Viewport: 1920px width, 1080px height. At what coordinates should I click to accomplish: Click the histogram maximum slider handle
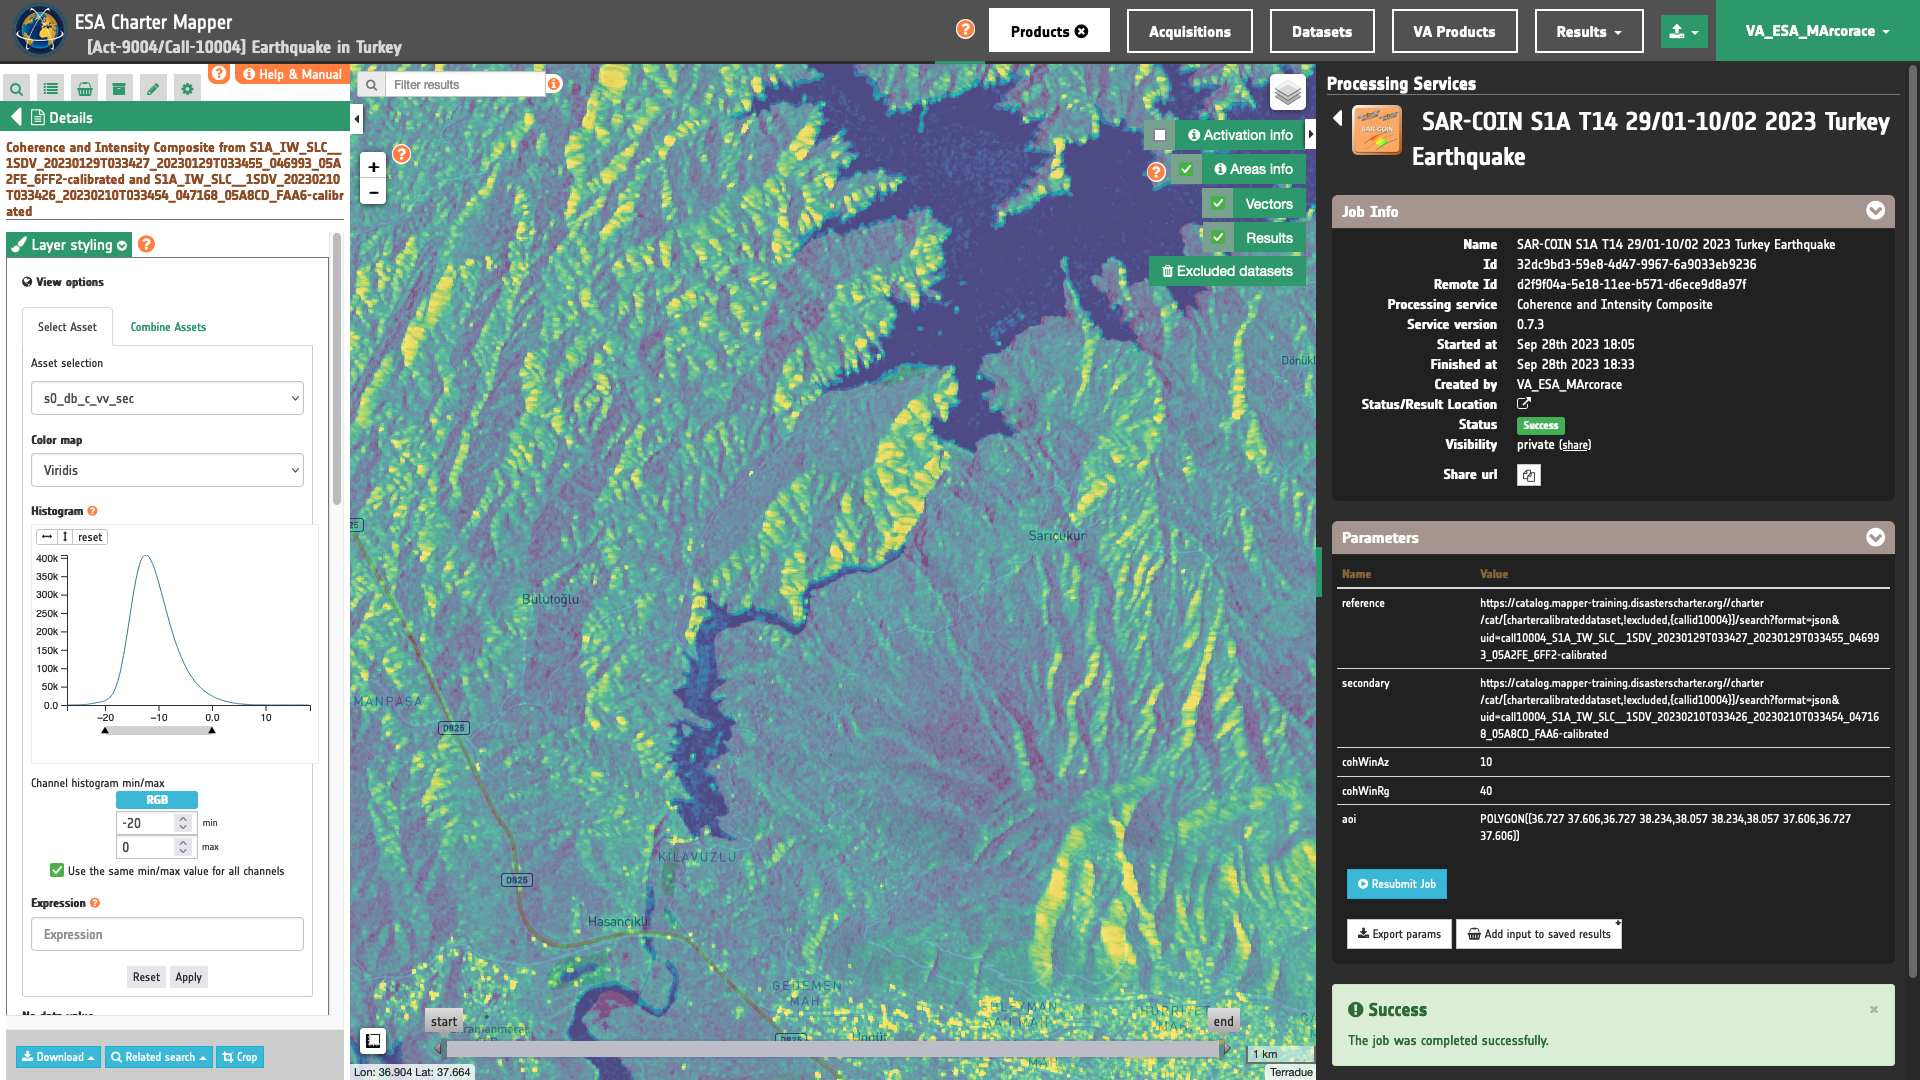[212, 731]
